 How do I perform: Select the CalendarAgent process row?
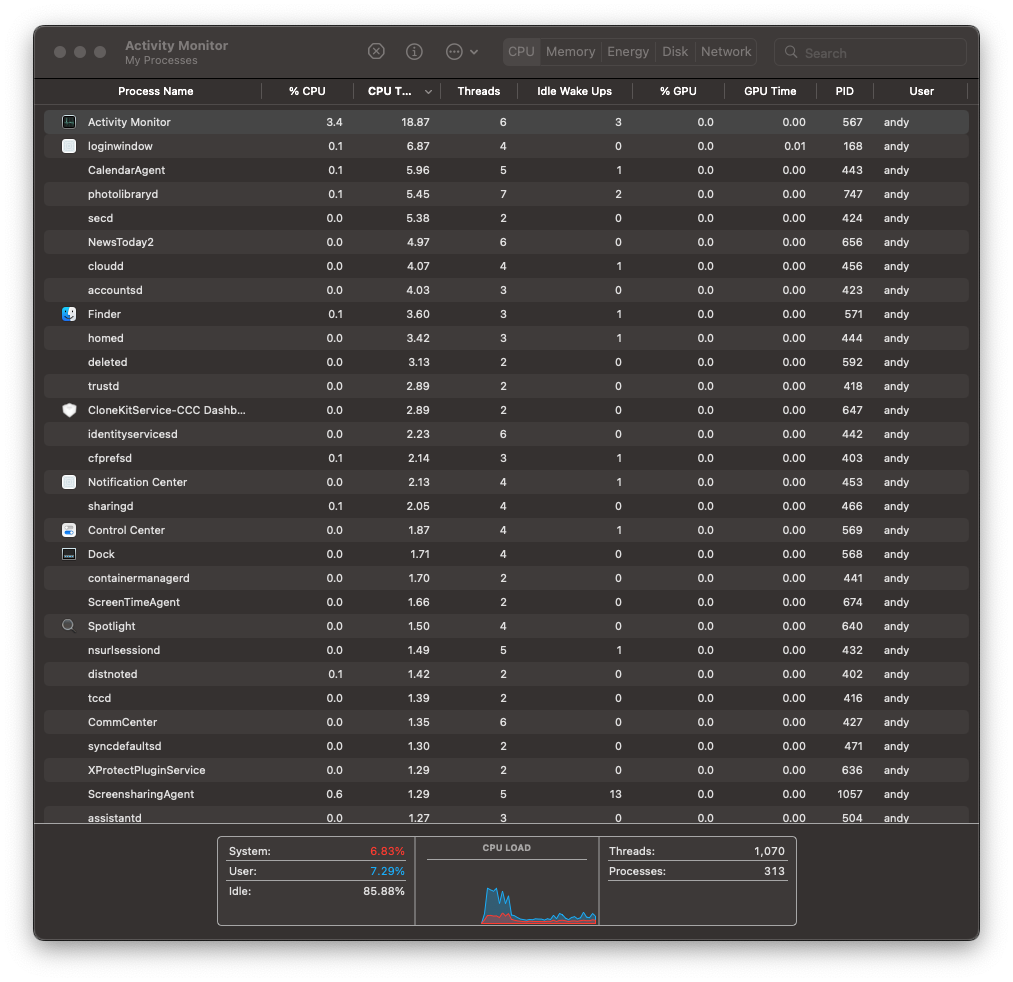506,170
